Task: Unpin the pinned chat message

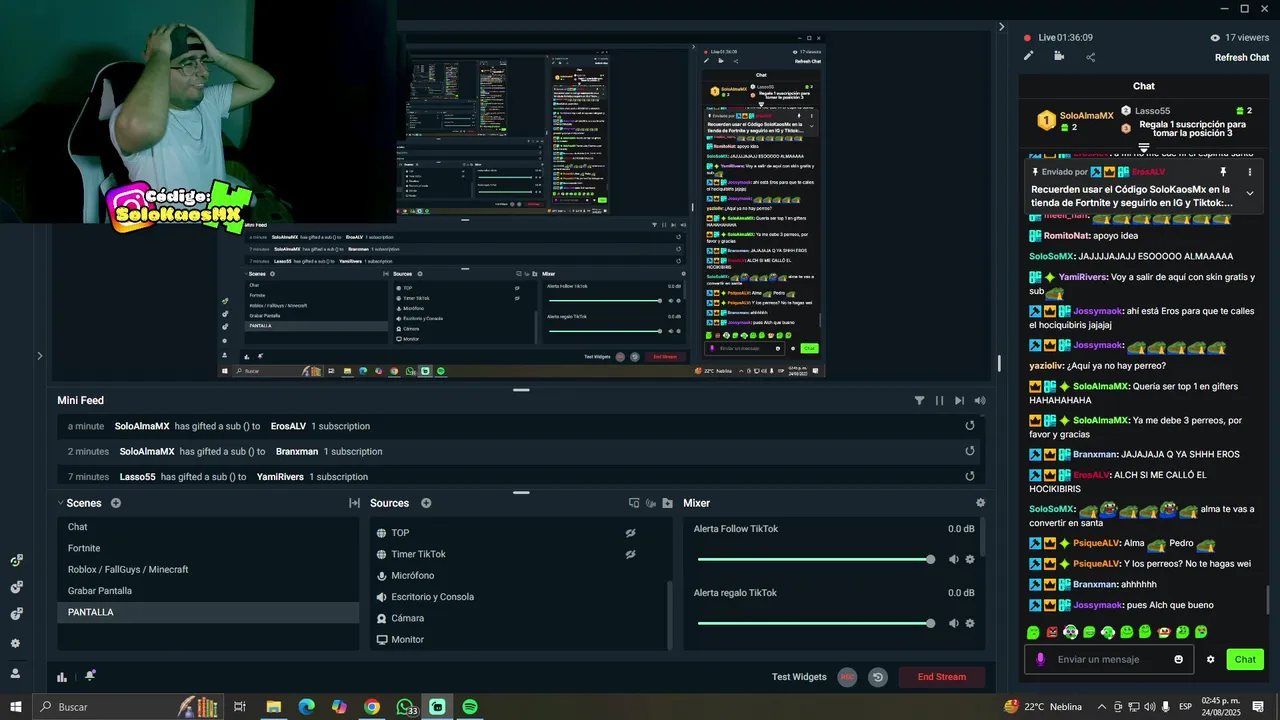Action: point(1223,172)
